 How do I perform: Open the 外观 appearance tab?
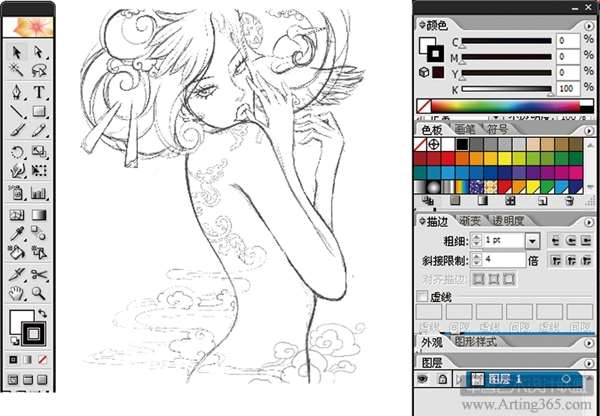[x=432, y=343]
